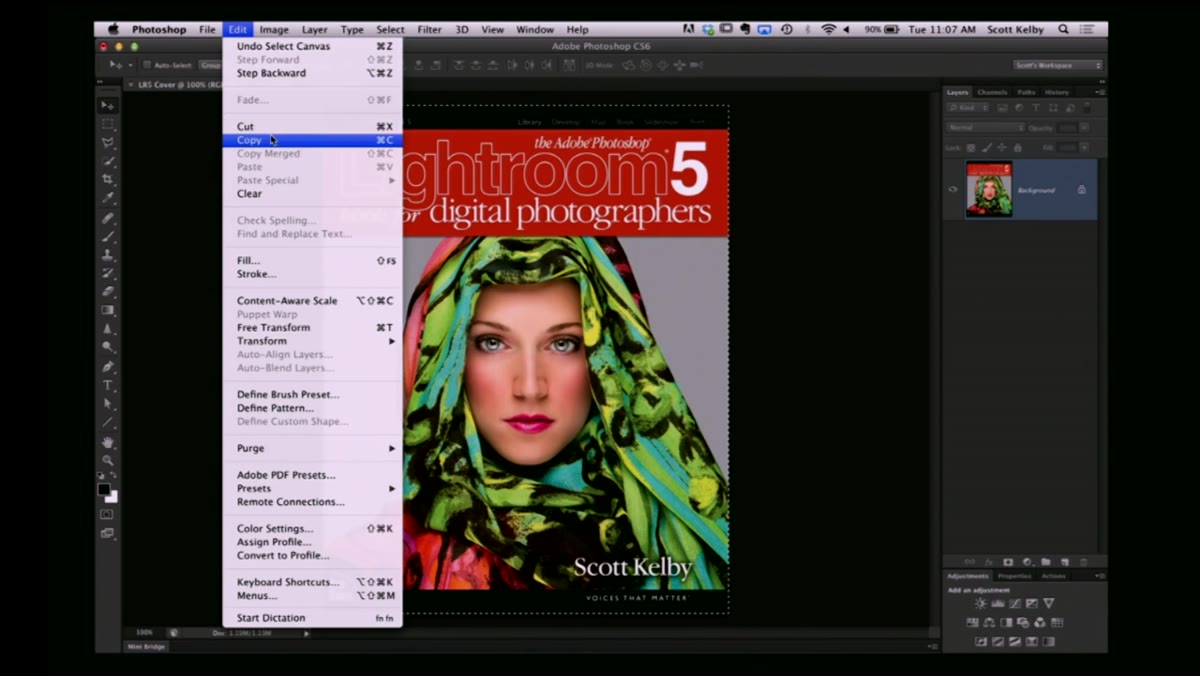Click the background color swatch
1200x676 pixels.
[111, 497]
